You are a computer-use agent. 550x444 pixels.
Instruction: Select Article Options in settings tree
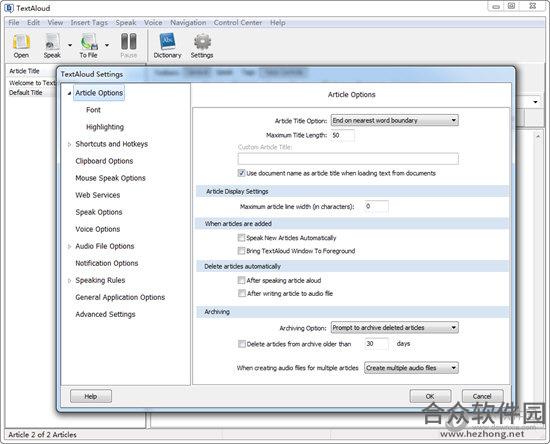(x=99, y=93)
